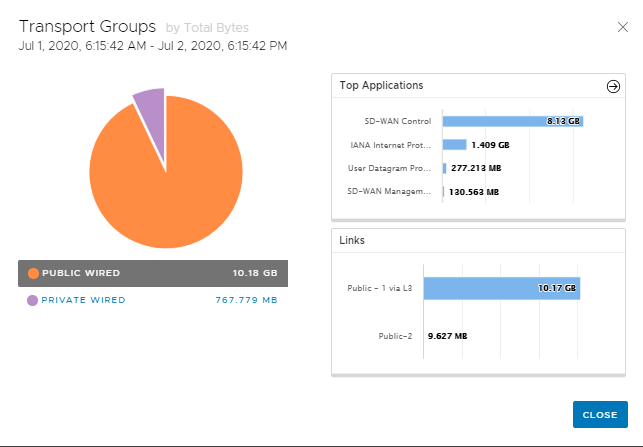Click the SD-WAN Control bar
The width and height of the screenshot is (643, 447).
pyautogui.click(x=511, y=121)
